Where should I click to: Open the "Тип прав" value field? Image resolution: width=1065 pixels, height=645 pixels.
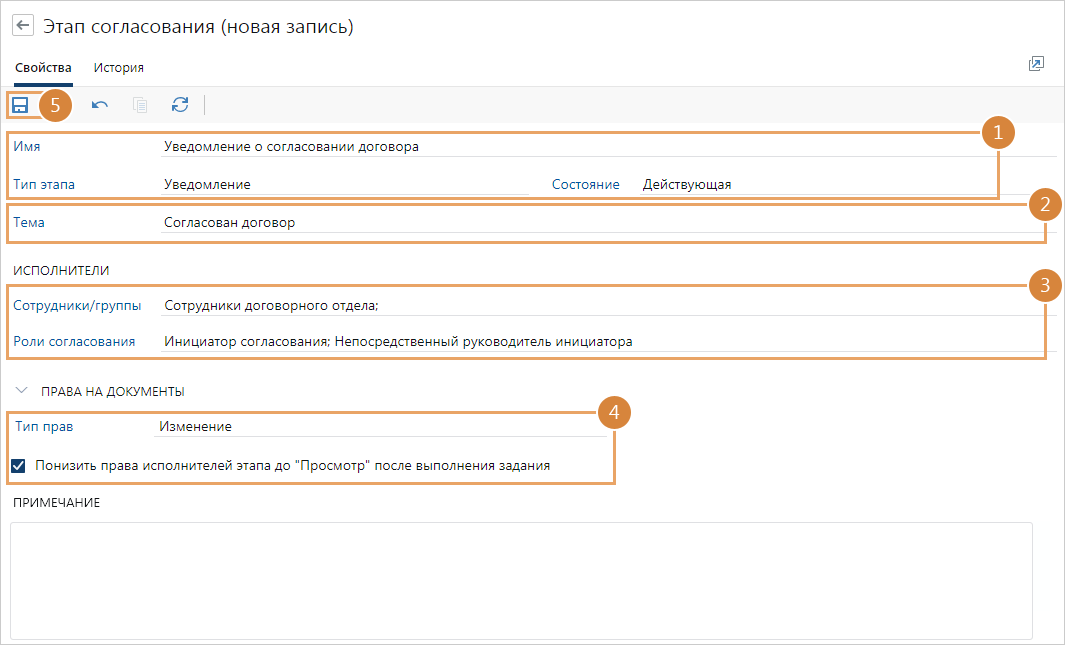[380, 427]
